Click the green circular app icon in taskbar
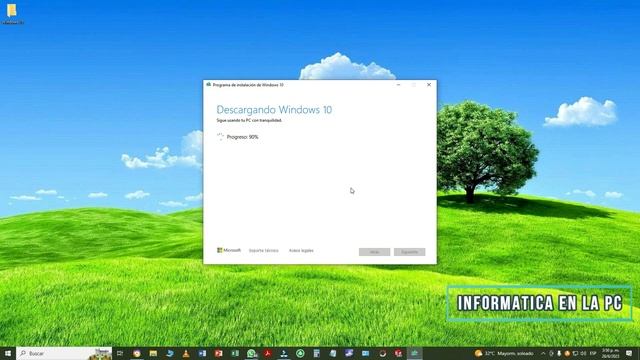 pyautogui.click(x=300, y=353)
